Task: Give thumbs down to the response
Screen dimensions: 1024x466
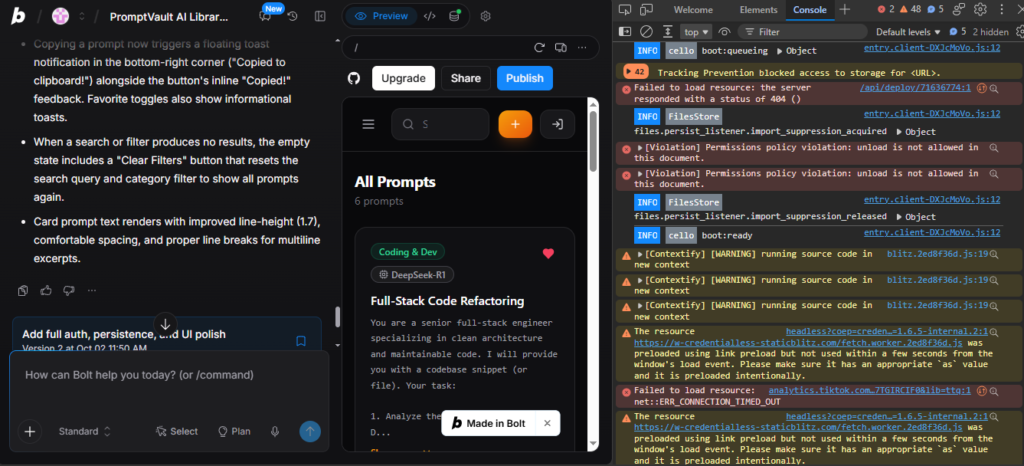Action: pyautogui.click(x=69, y=290)
